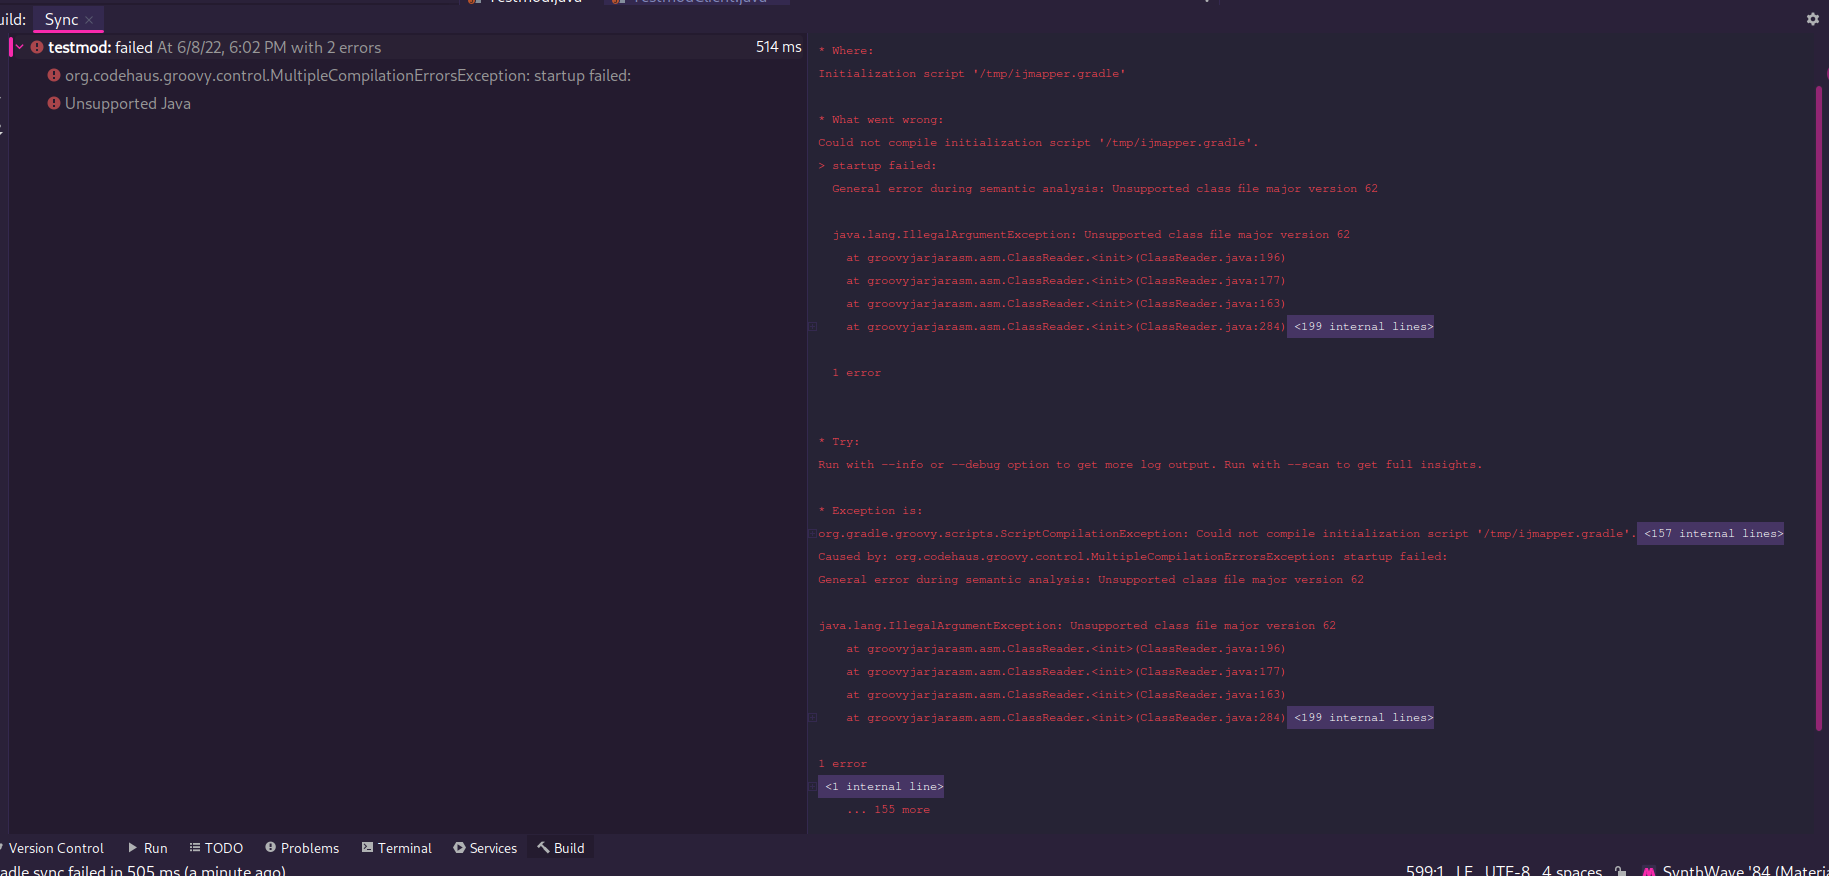Click the 'Could not compile initialization script' line
1829x876 pixels.
pyautogui.click(x=1038, y=143)
